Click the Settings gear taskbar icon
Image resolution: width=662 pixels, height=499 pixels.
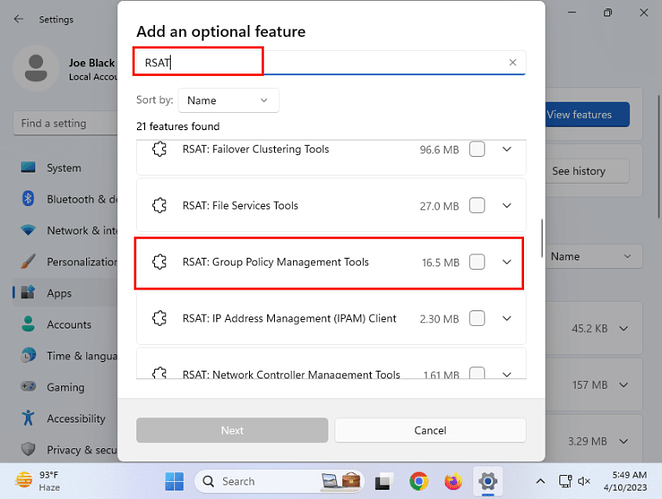[488, 481]
